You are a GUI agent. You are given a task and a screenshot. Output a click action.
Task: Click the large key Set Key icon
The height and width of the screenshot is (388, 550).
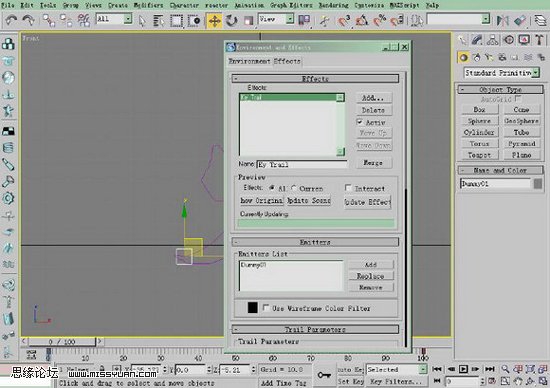click(x=324, y=375)
